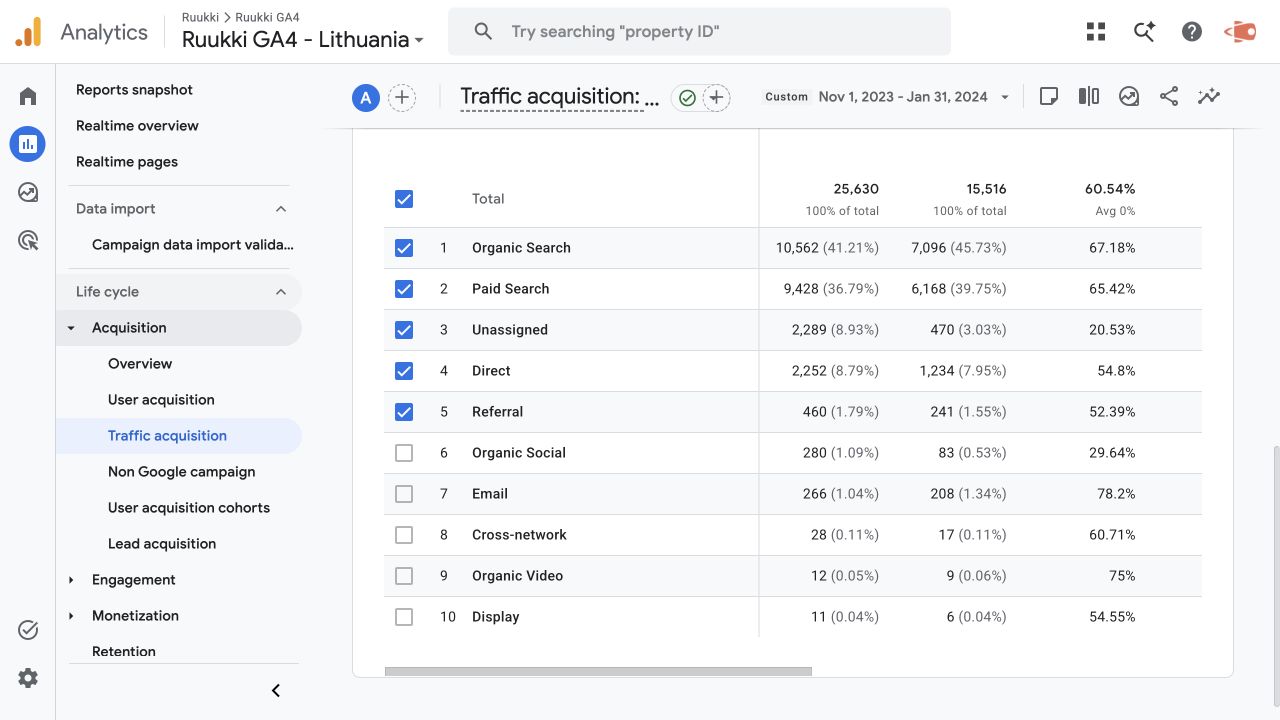Uncheck the Unassigned row checkbox
This screenshot has width=1280, height=720.
404,330
